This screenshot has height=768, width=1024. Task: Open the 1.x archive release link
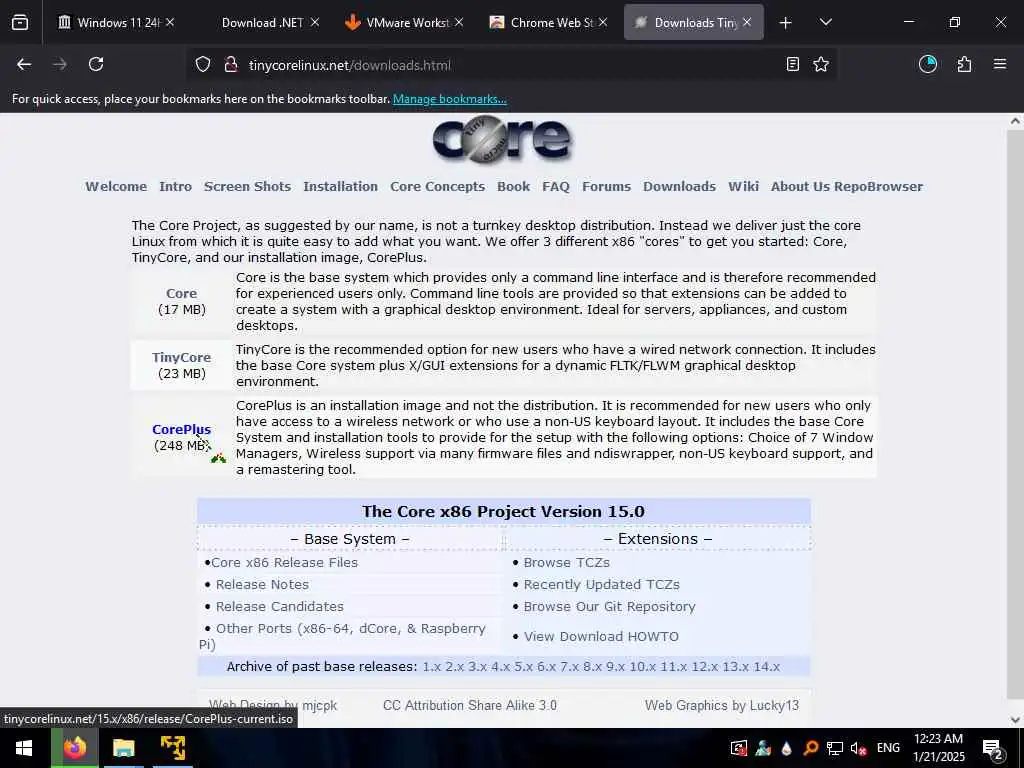pos(432,667)
